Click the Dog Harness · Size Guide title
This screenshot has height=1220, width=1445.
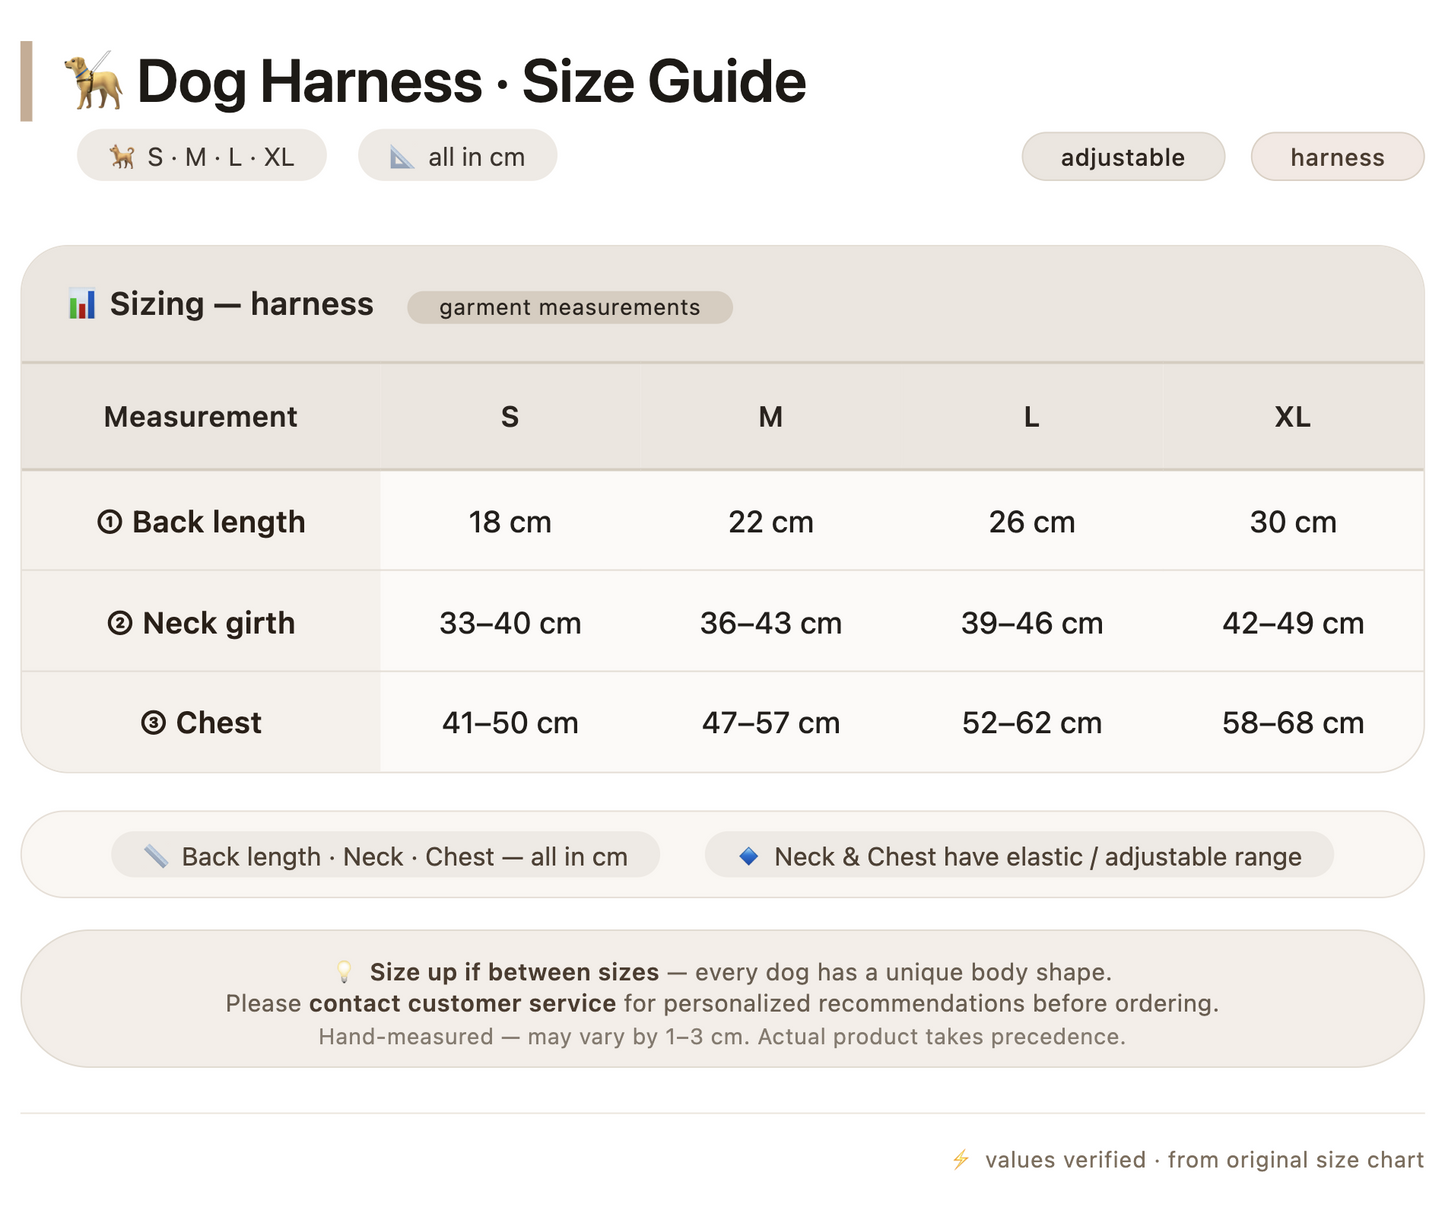click(x=471, y=81)
